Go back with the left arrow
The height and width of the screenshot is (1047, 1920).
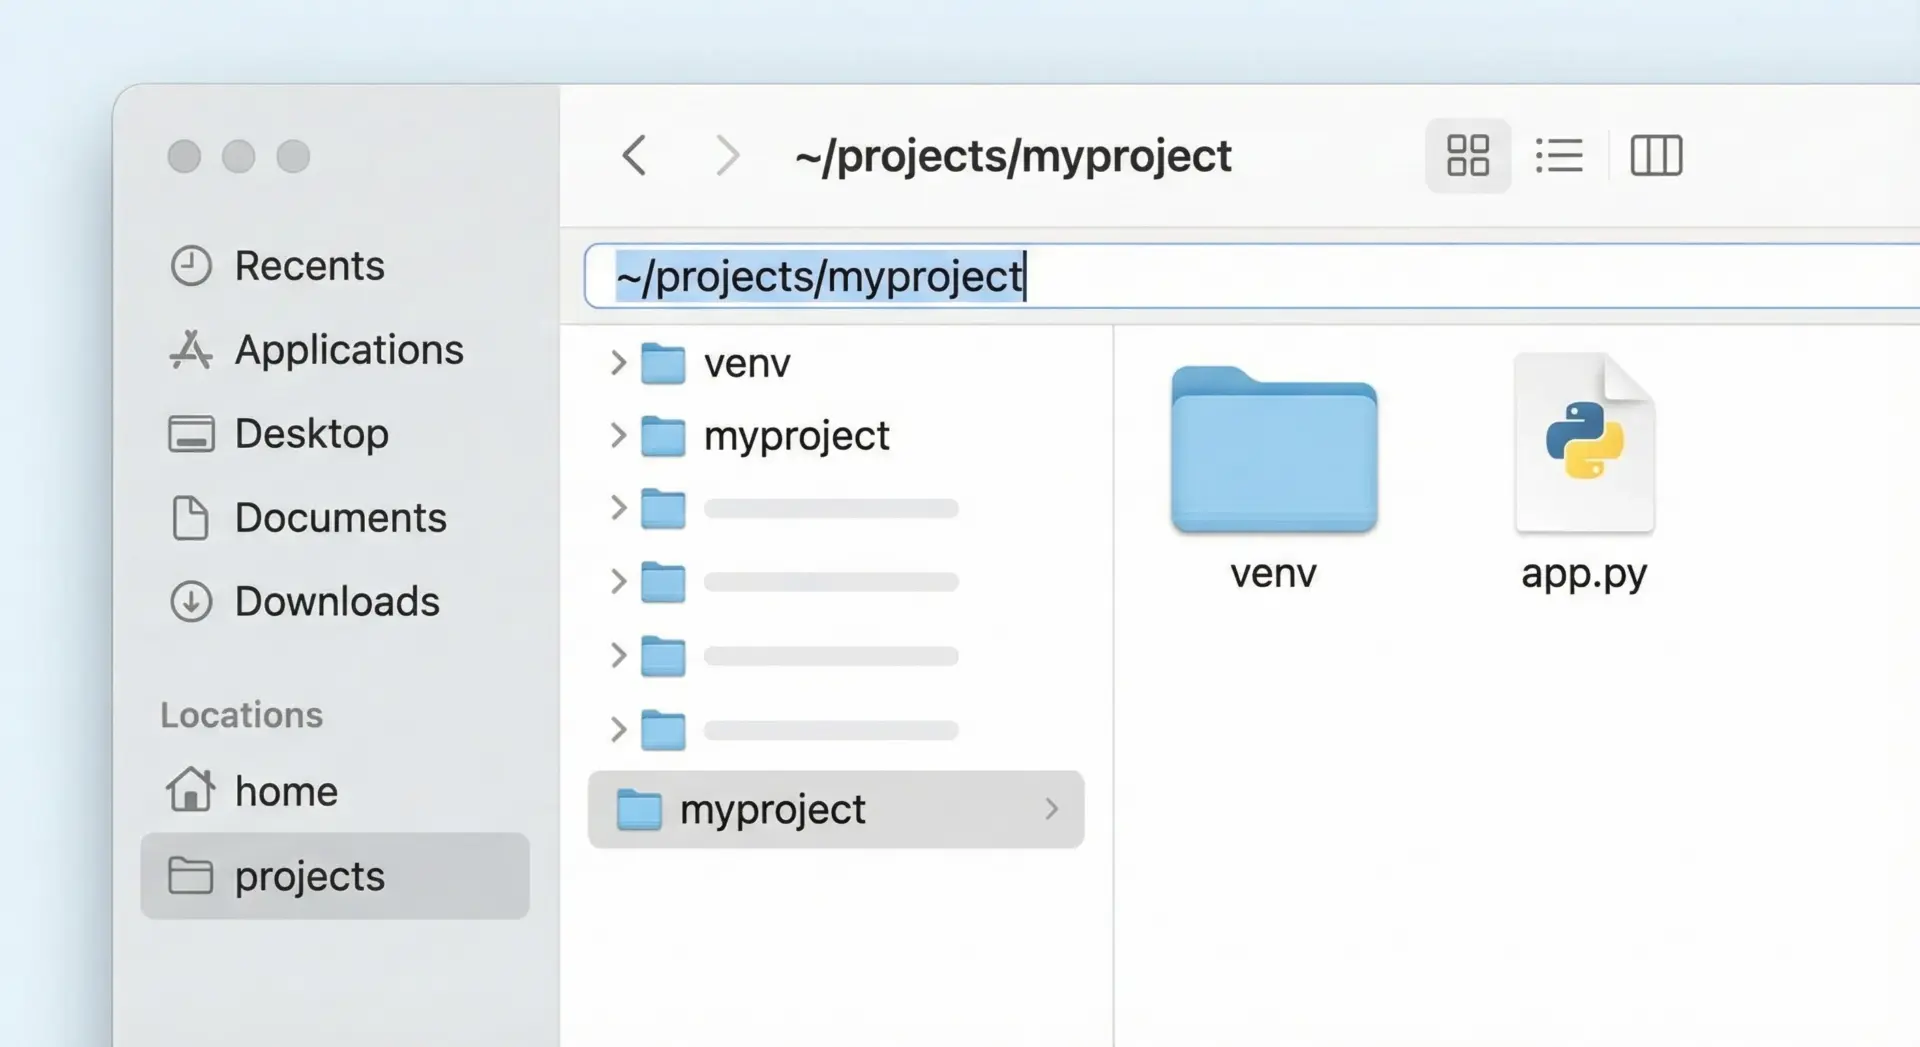pos(635,156)
